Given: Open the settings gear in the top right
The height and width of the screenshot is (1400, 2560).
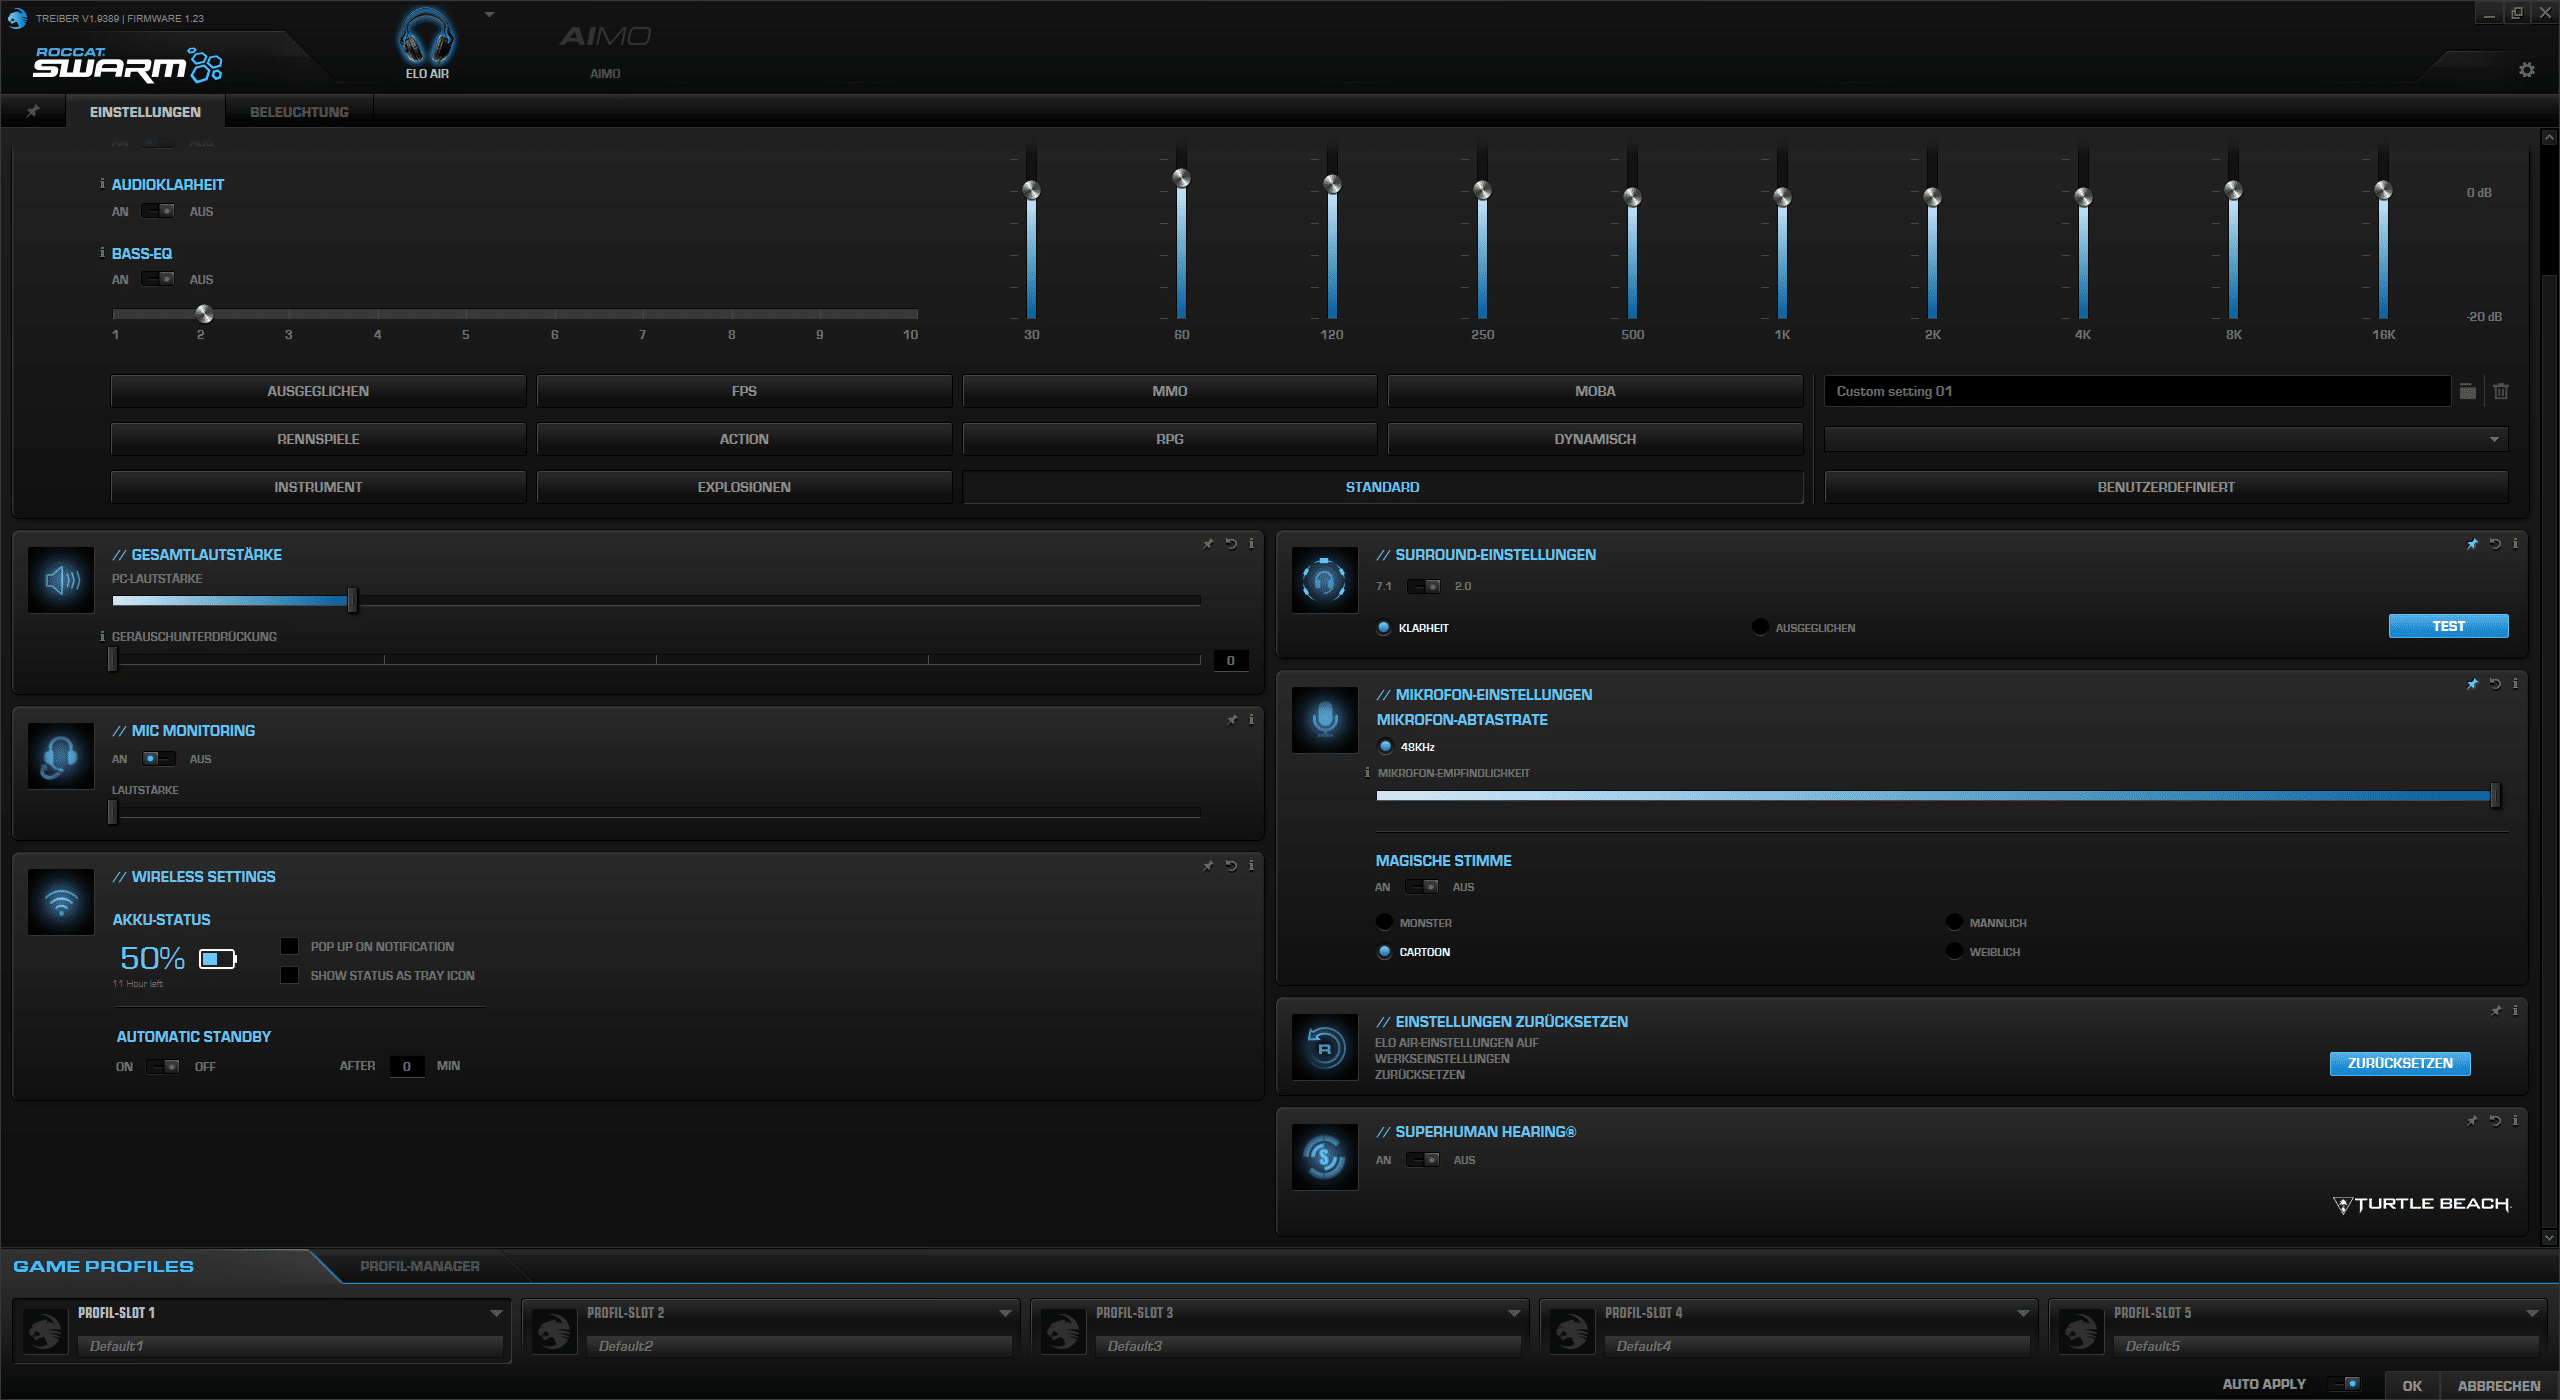Looking at the screenshot, I should tap(2526, 70).
